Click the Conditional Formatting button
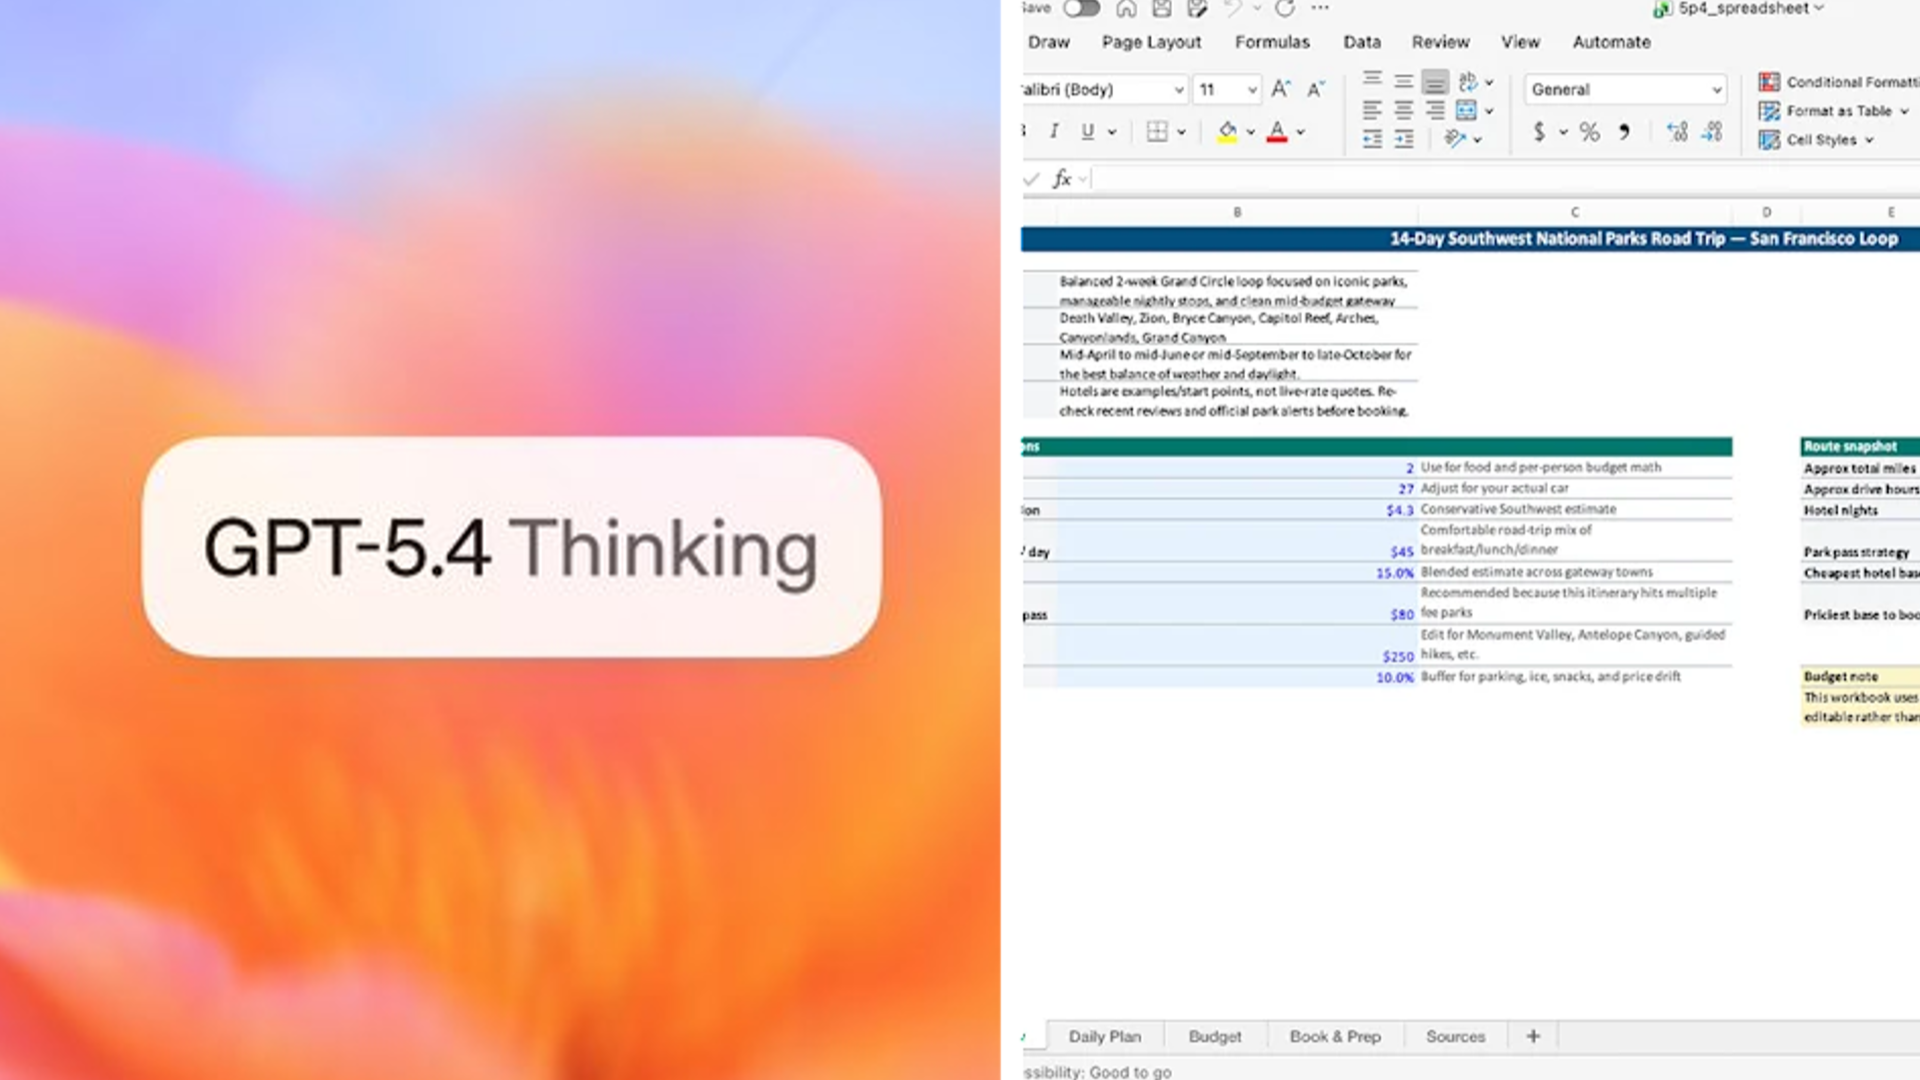Image resolution: width=1920 pixels, height=1080 pixels. (1840, 82)
